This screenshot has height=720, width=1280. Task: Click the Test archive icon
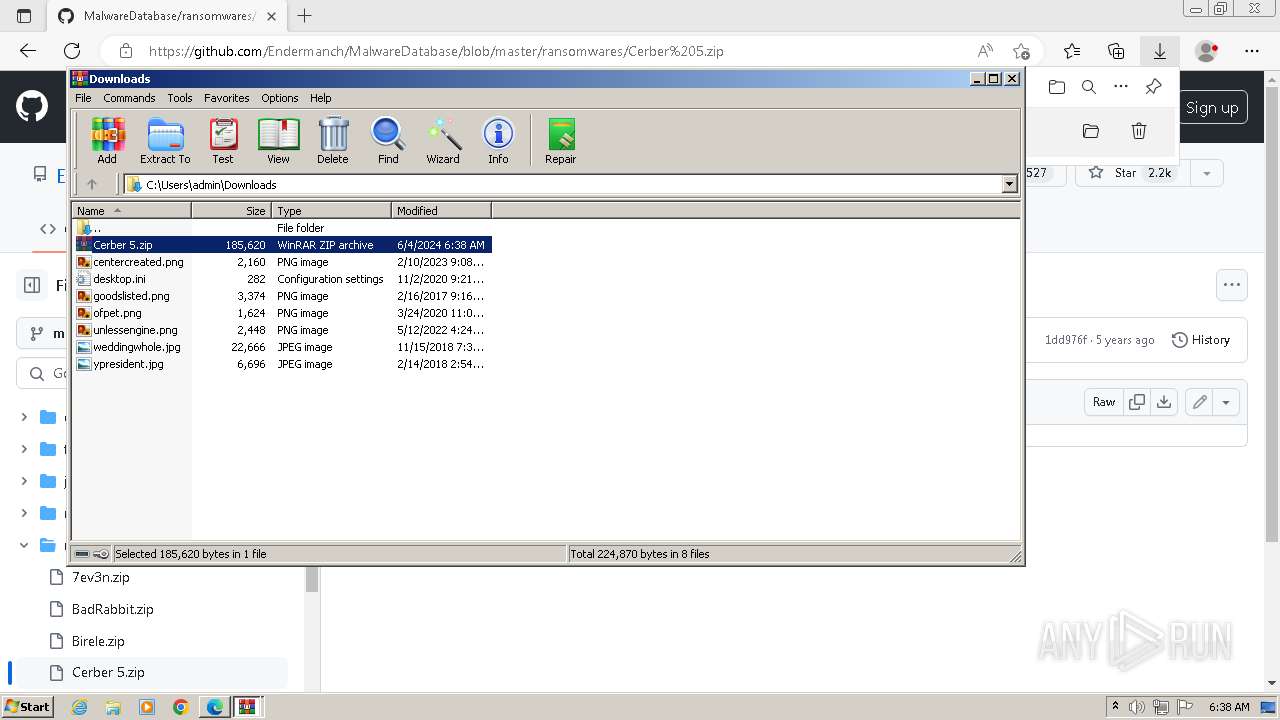click(x=223, y=140)
